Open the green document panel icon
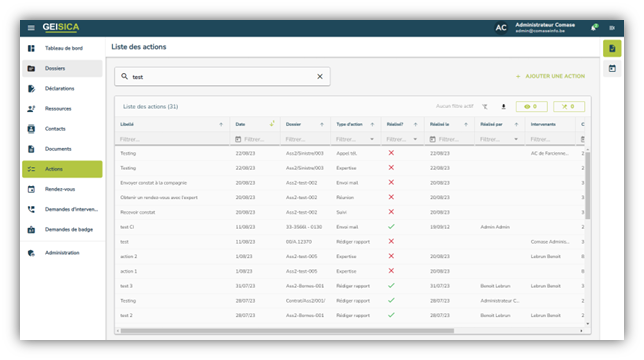Screen dimensions: 644x360 (612, 48)
